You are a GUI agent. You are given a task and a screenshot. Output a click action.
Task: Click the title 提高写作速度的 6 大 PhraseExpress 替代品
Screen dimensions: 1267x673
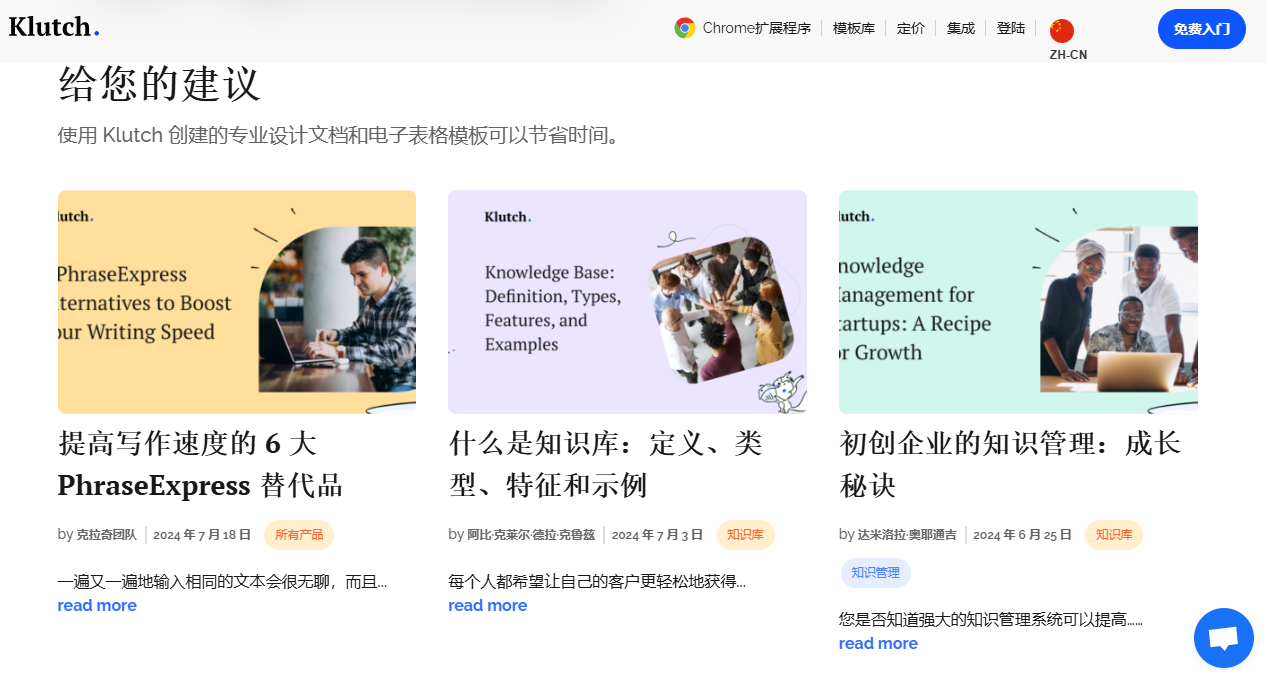[200, 464]
